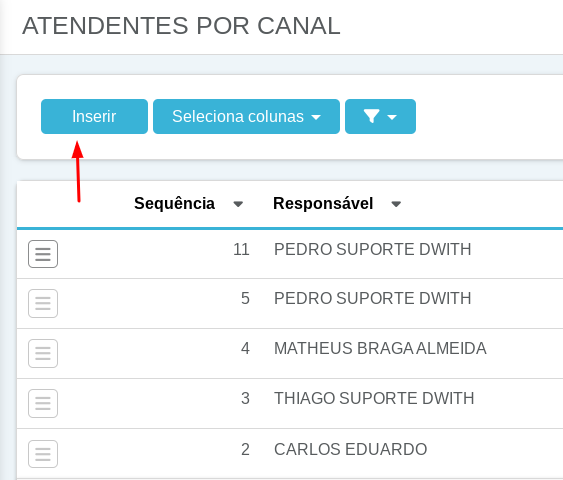Expand the Sequência column sort arrow
Image resolution: width=563 pixels, height=480 pixels.
(238, 204)
